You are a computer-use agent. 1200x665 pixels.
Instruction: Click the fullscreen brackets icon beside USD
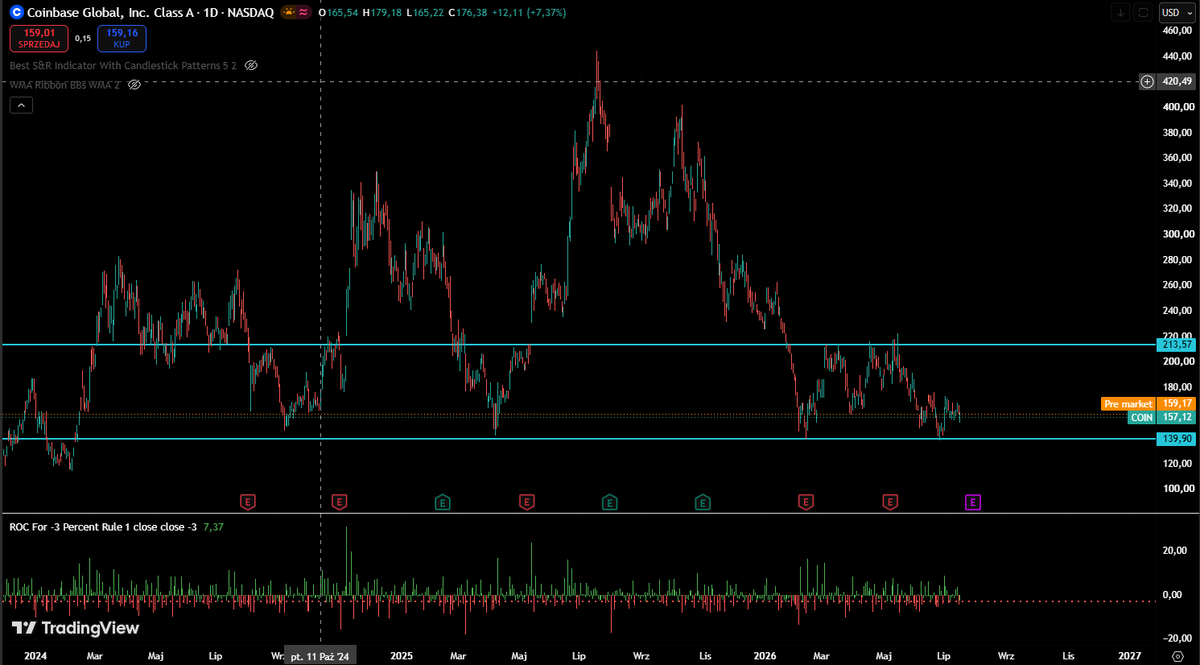[1143, 12]
